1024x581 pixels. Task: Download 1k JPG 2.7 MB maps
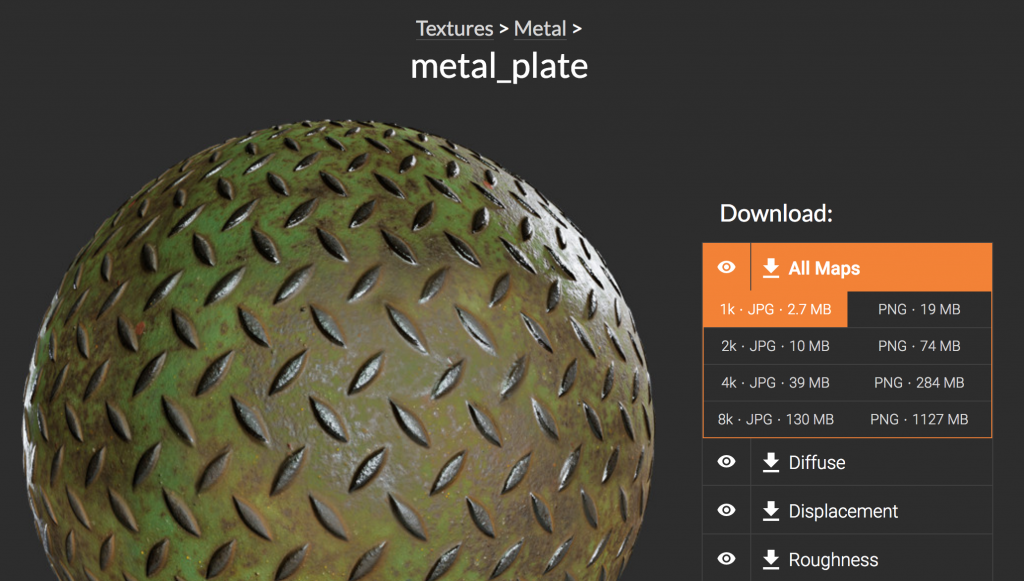tap(775, 310)
